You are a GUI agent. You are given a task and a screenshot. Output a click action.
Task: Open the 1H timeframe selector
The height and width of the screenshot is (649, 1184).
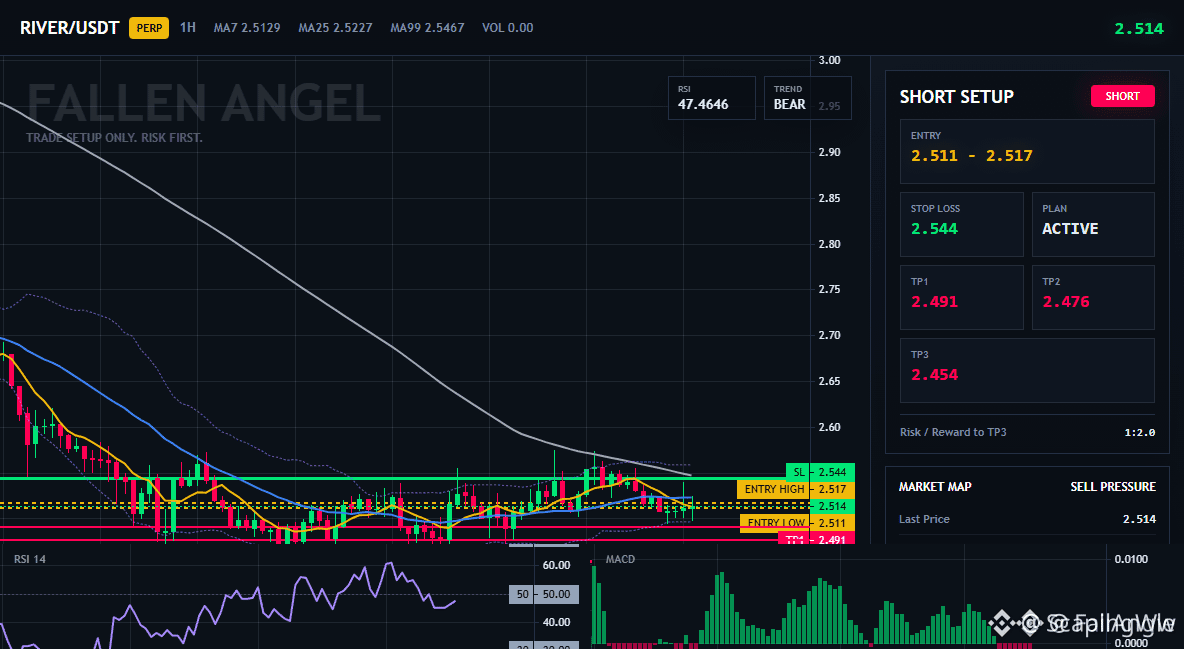pyautogui.click(x=188, y=28)
